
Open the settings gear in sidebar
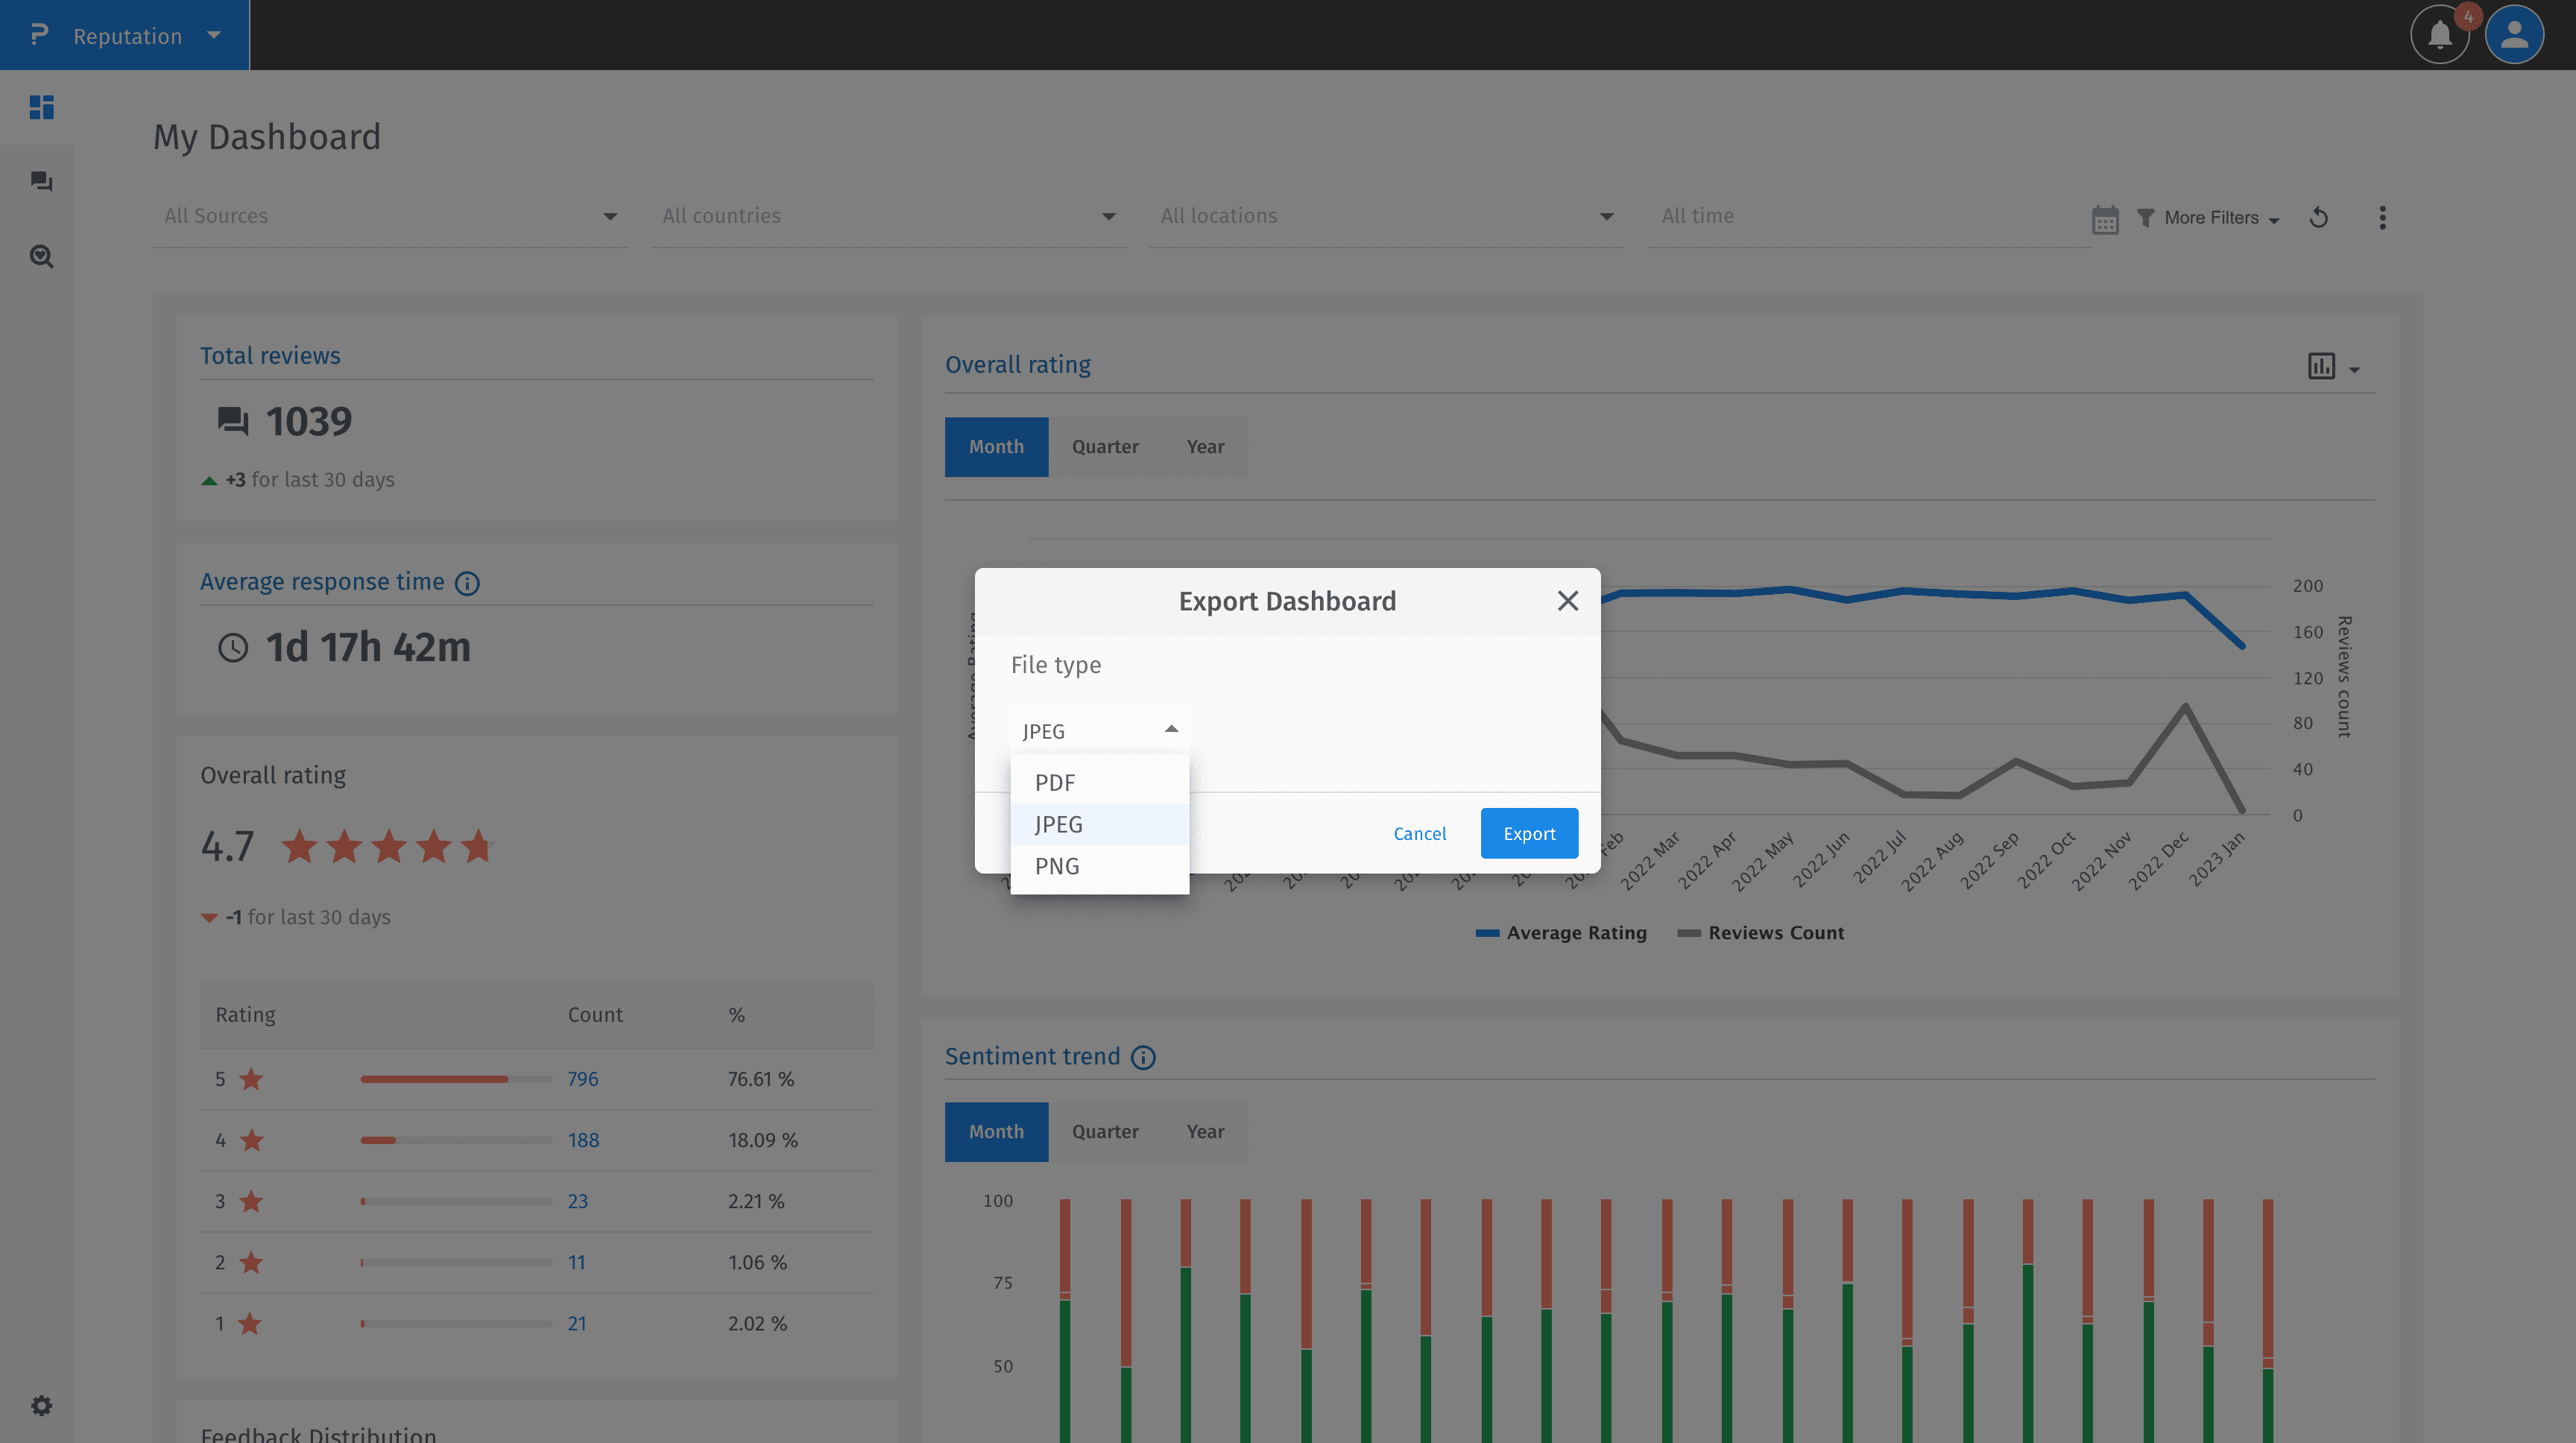[x=41, y=1404]
